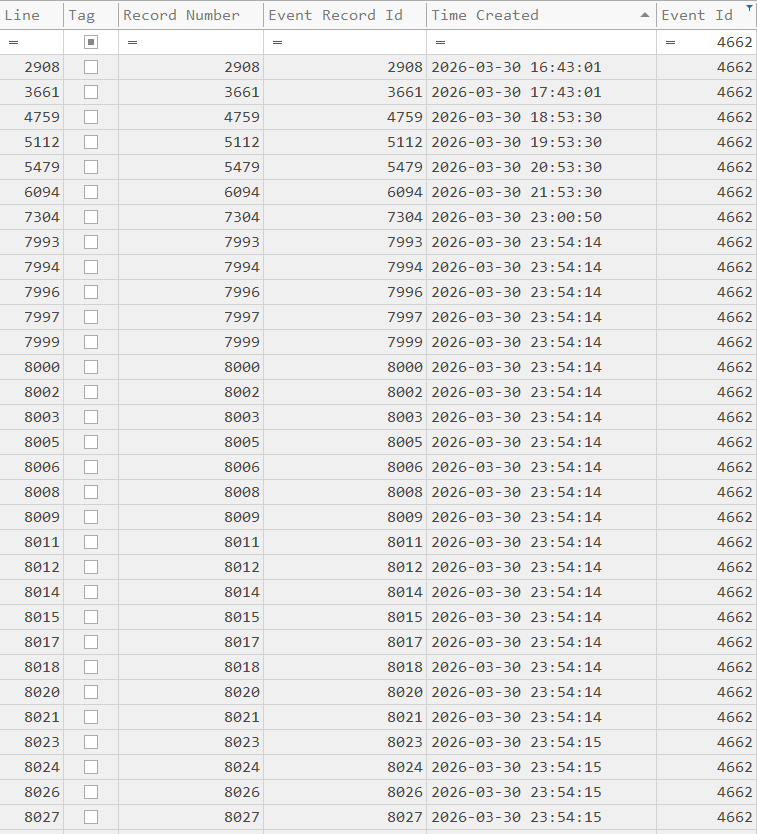Click Record Number cell 8015
The width and height of the screenshot is (757, 834).
coord(191,617)
